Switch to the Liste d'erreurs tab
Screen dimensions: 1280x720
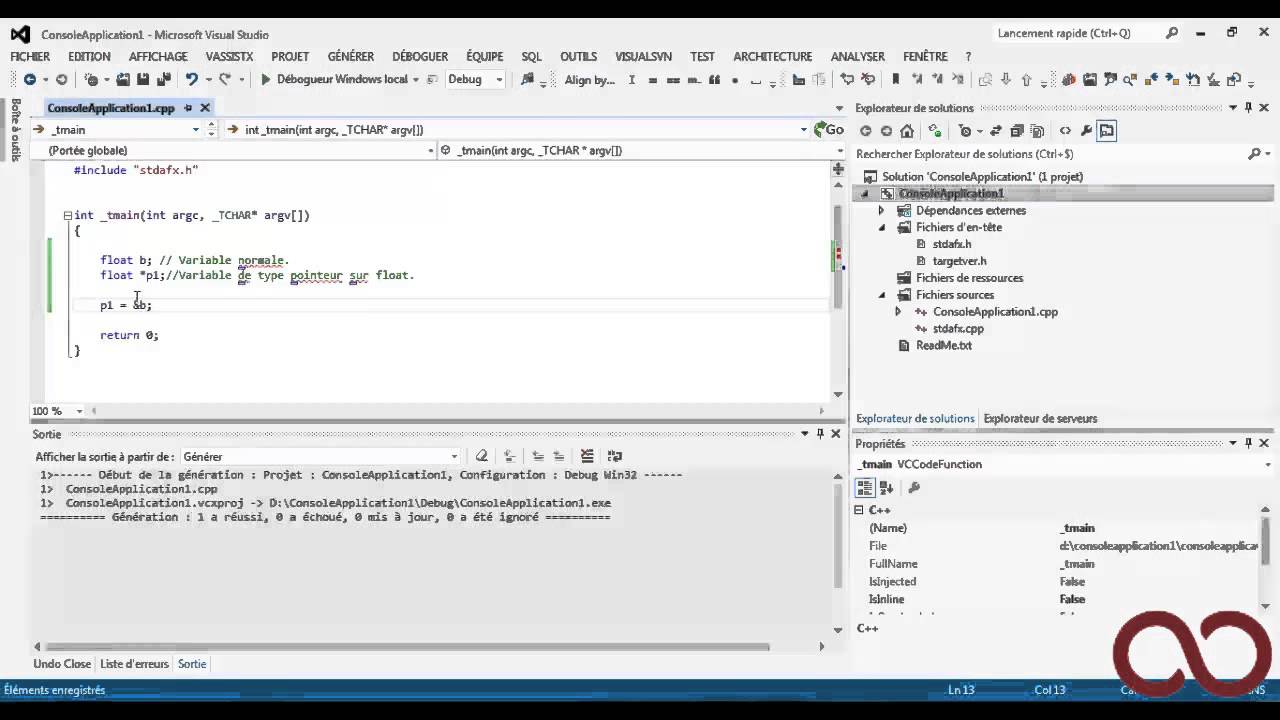tap(134, 664)
